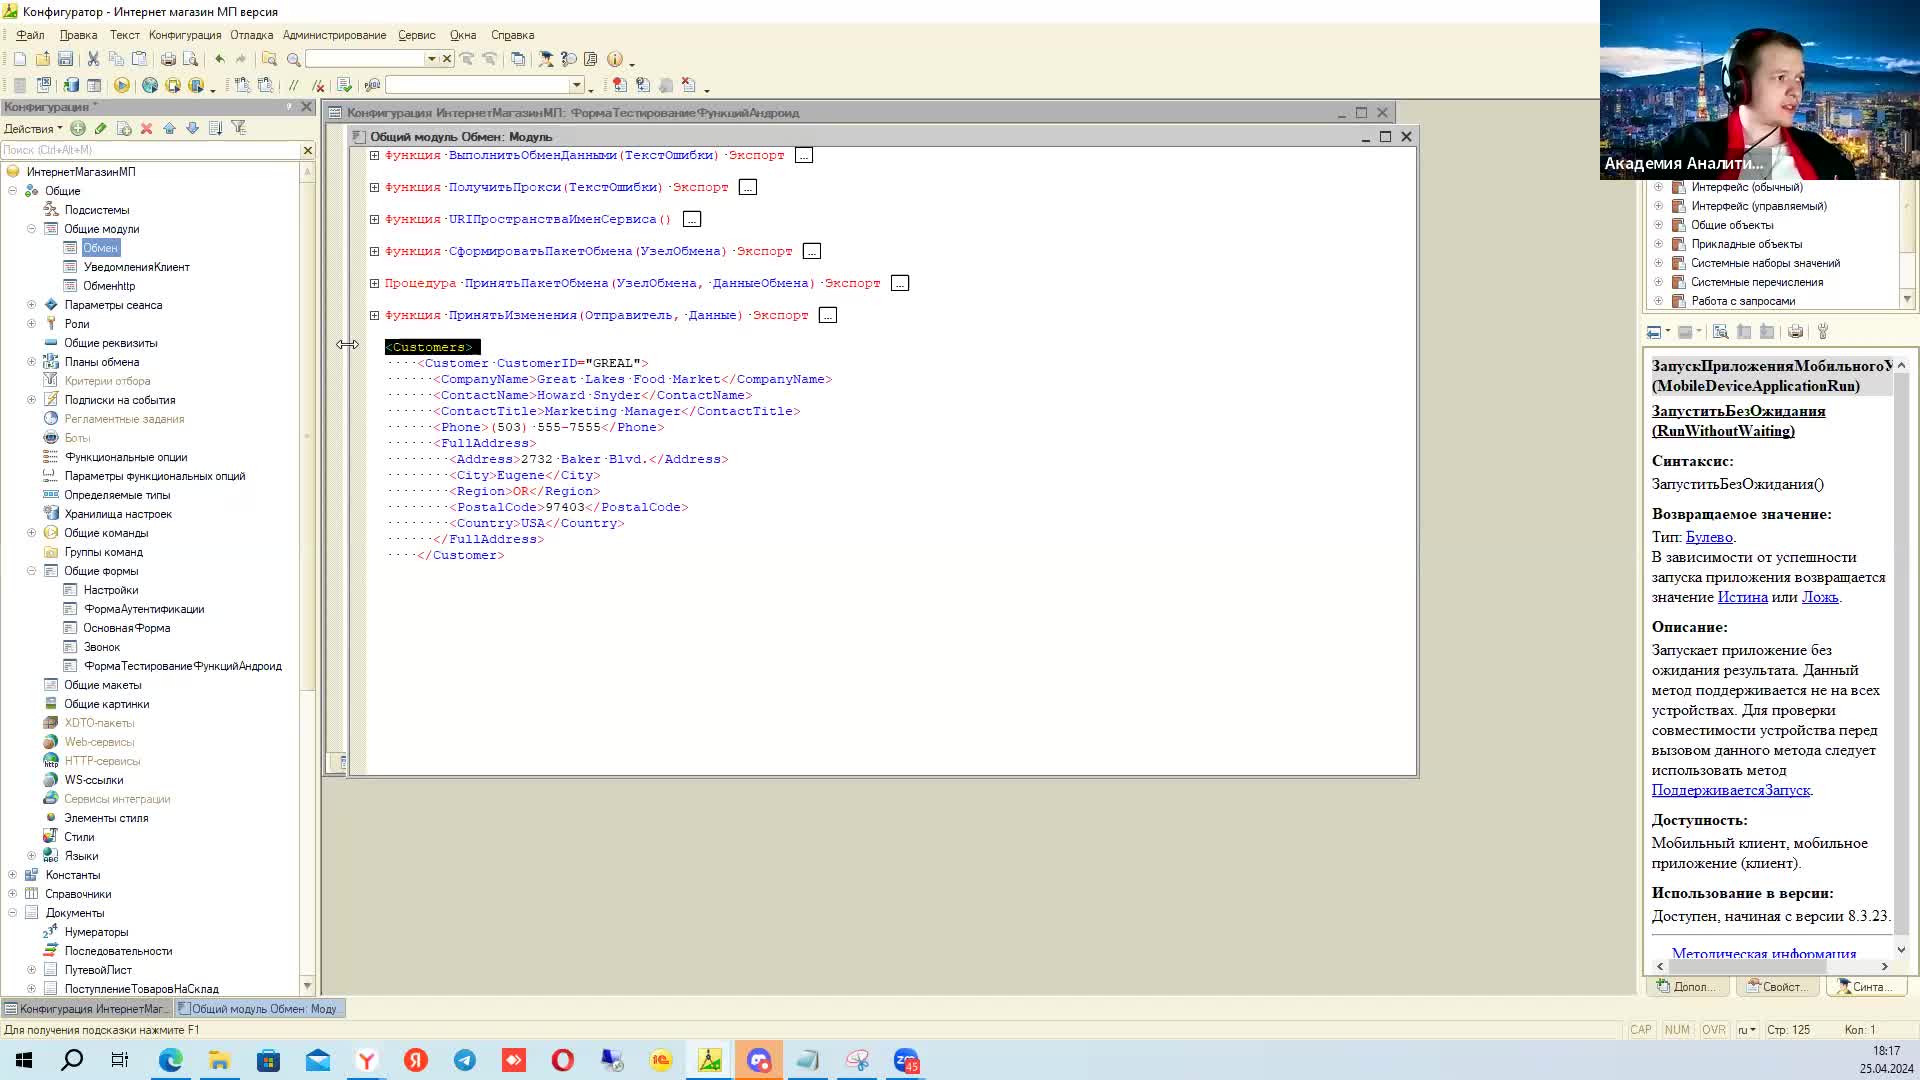
Task: Switch to the Свойст... bottom panel tab
Action: point(1777,987)
